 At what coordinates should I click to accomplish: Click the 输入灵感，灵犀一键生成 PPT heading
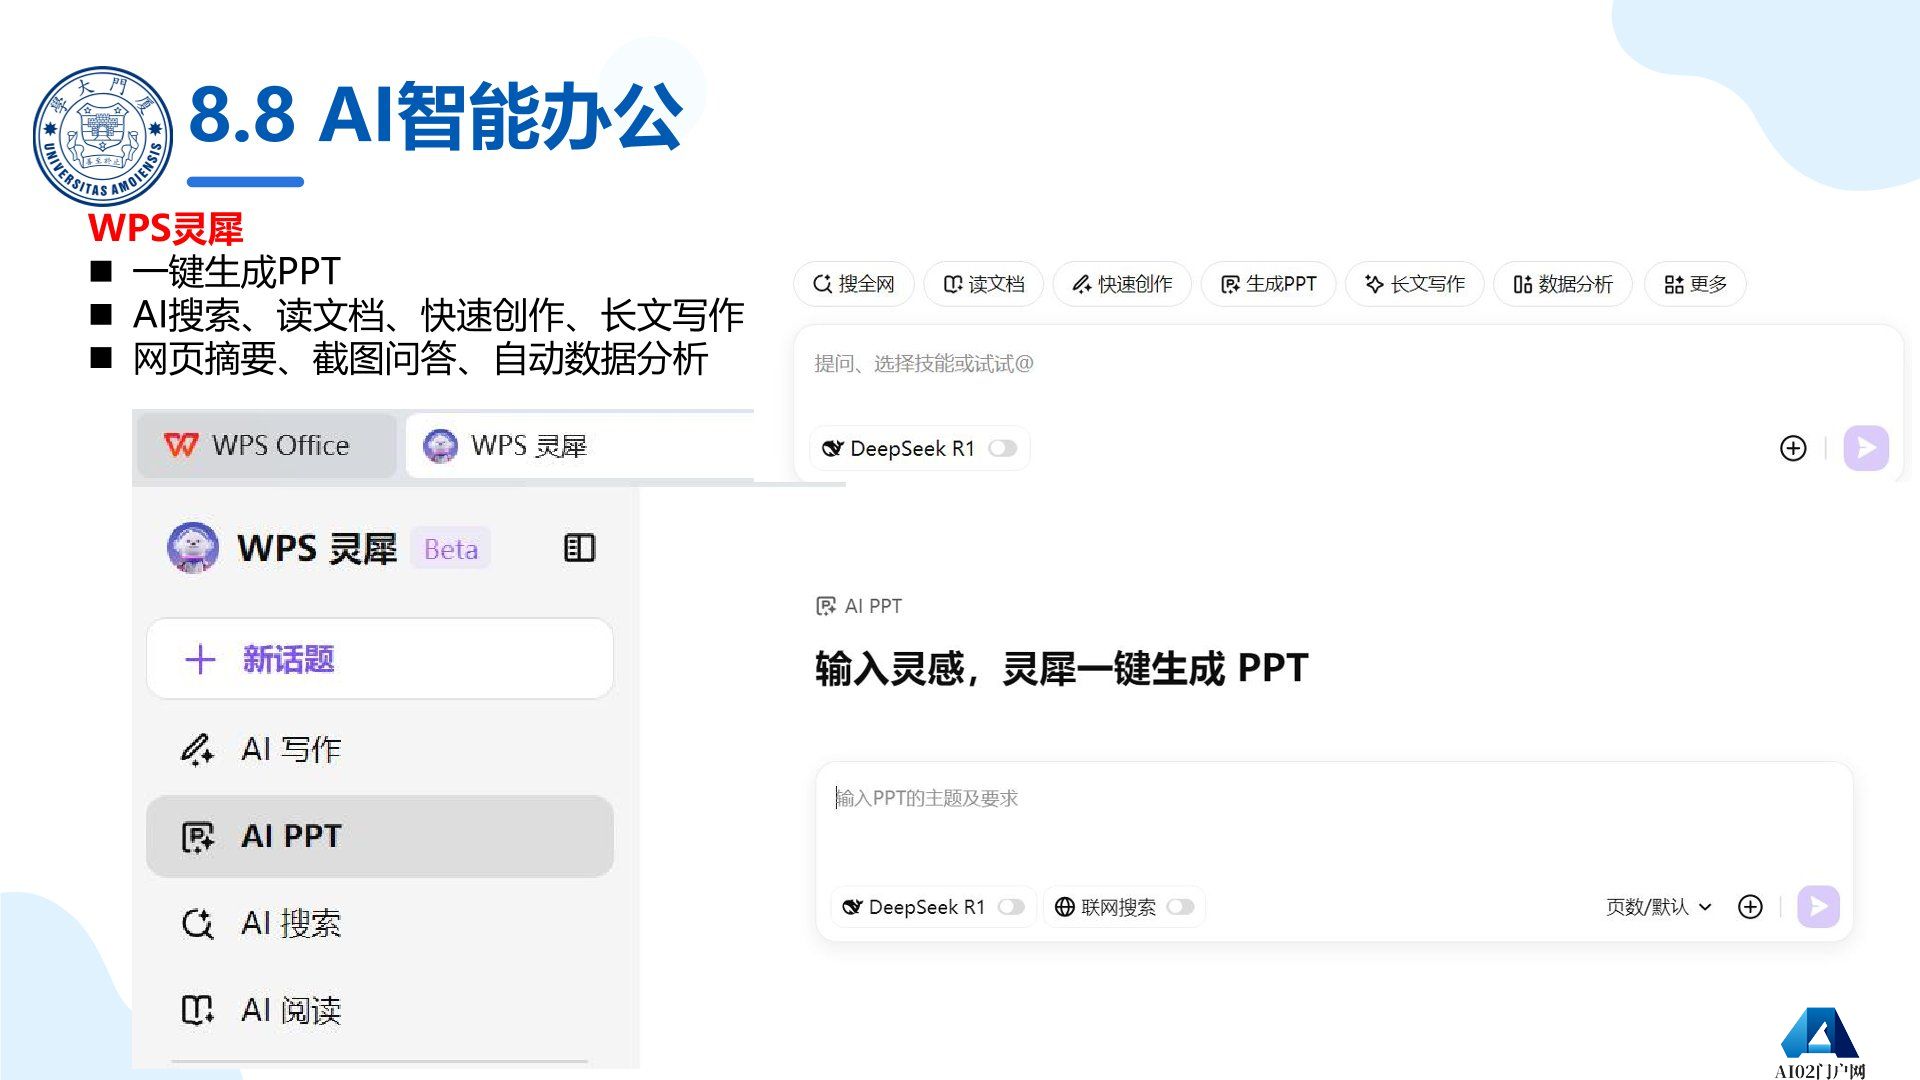[1061, 668]
